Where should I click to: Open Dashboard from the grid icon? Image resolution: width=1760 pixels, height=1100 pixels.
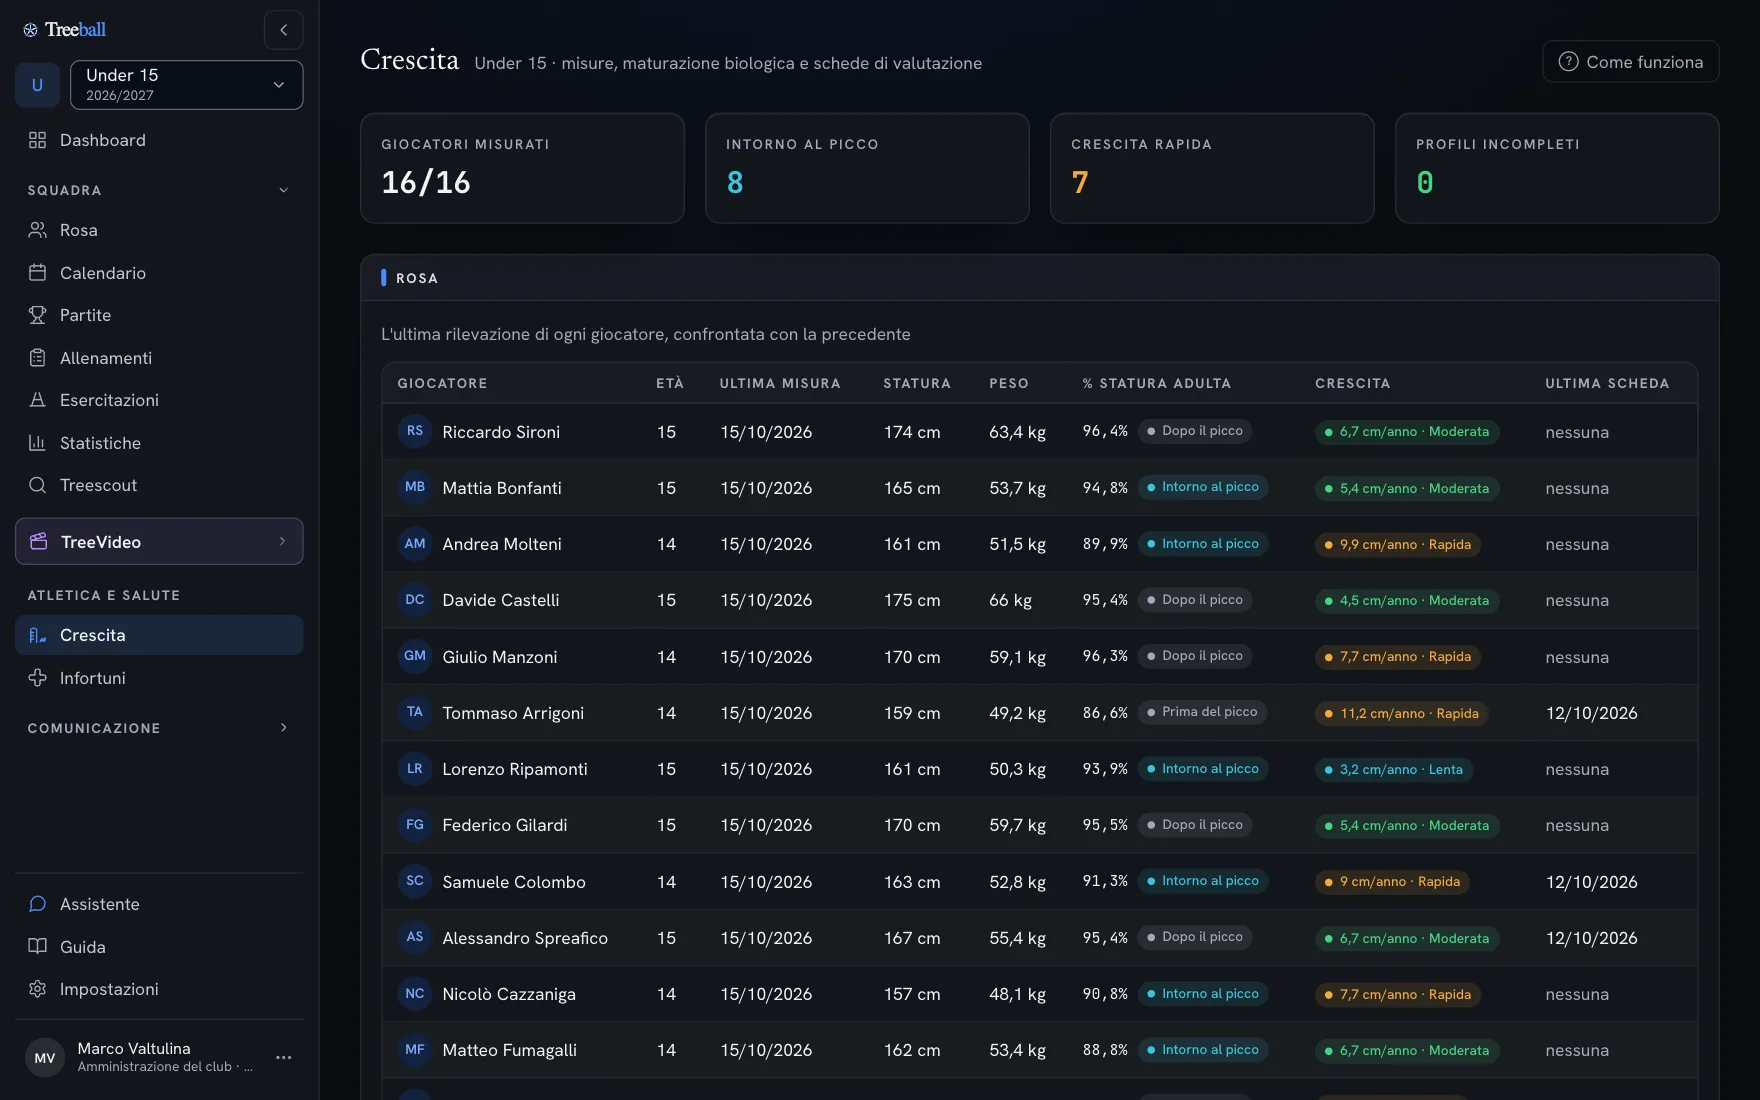(37, 140)
